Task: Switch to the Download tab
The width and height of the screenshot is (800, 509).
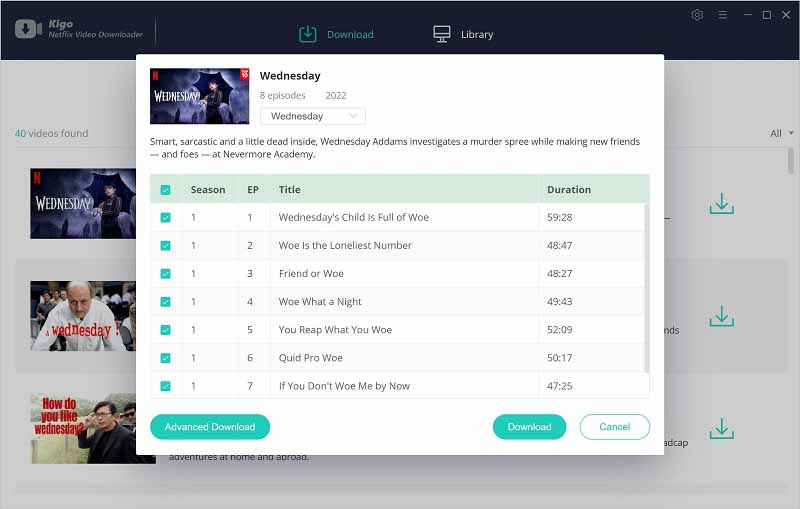Action: pos(336,34)
